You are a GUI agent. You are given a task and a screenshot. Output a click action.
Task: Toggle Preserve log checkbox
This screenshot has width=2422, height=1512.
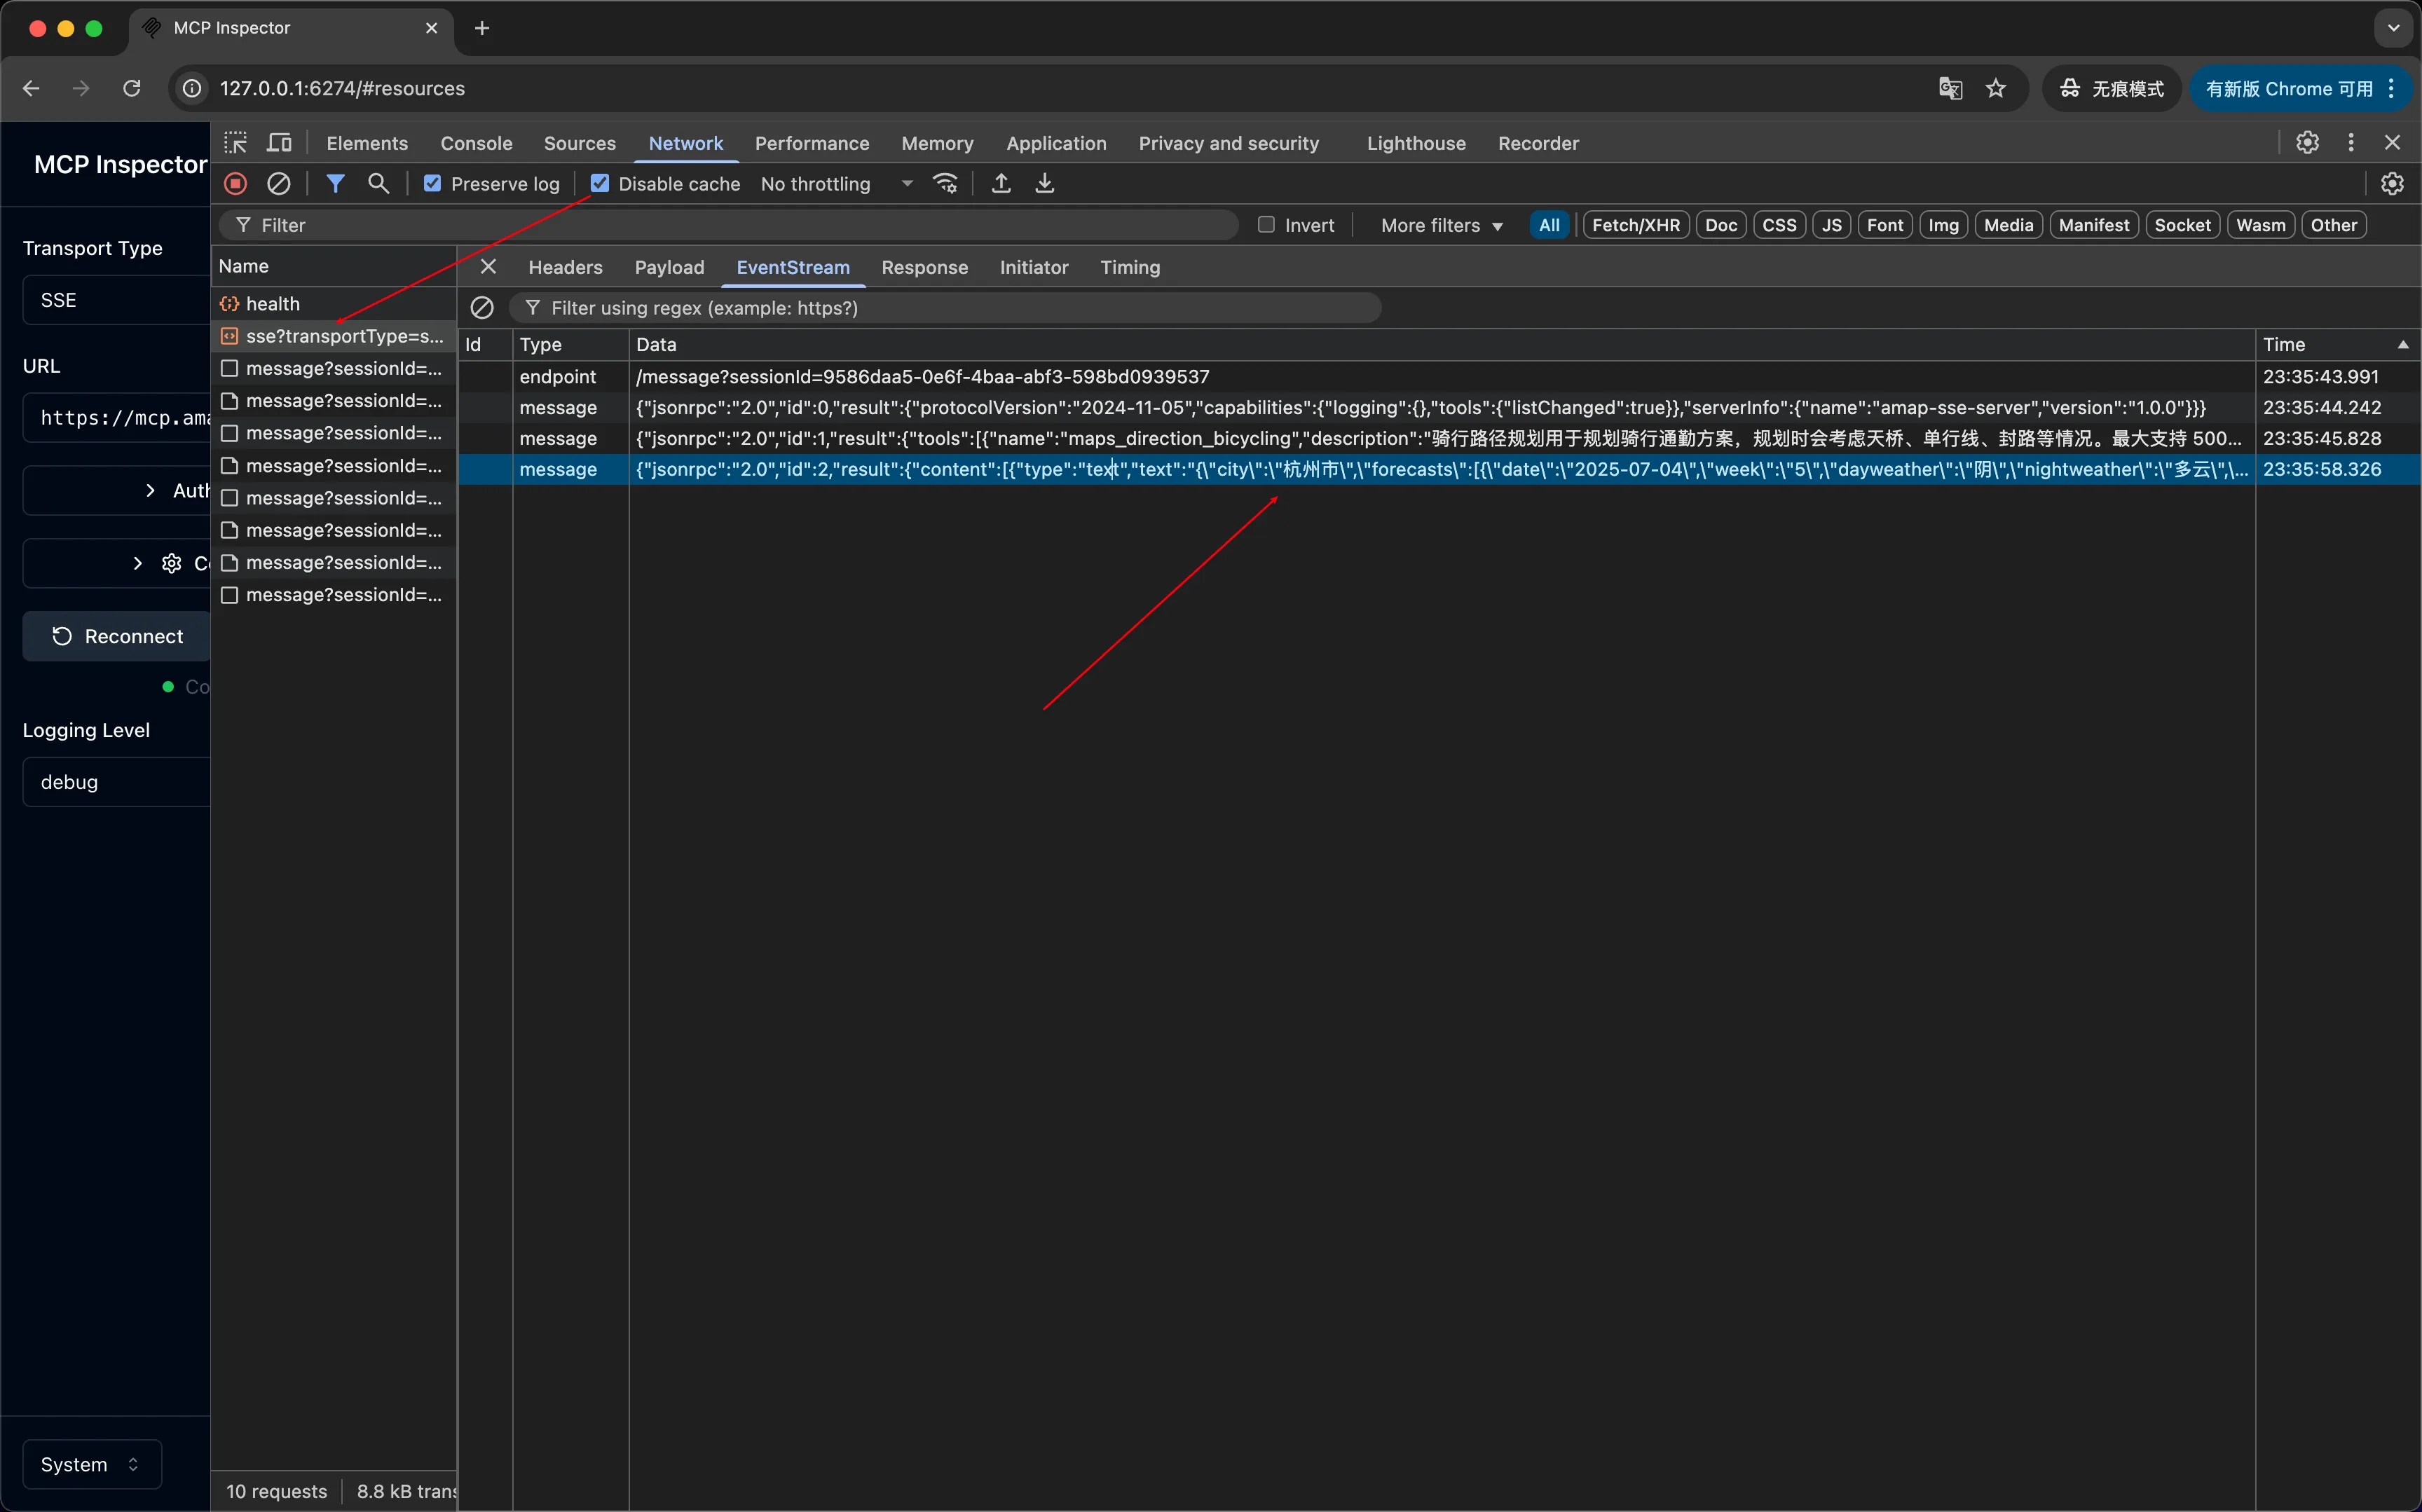[x=433, y=184]
